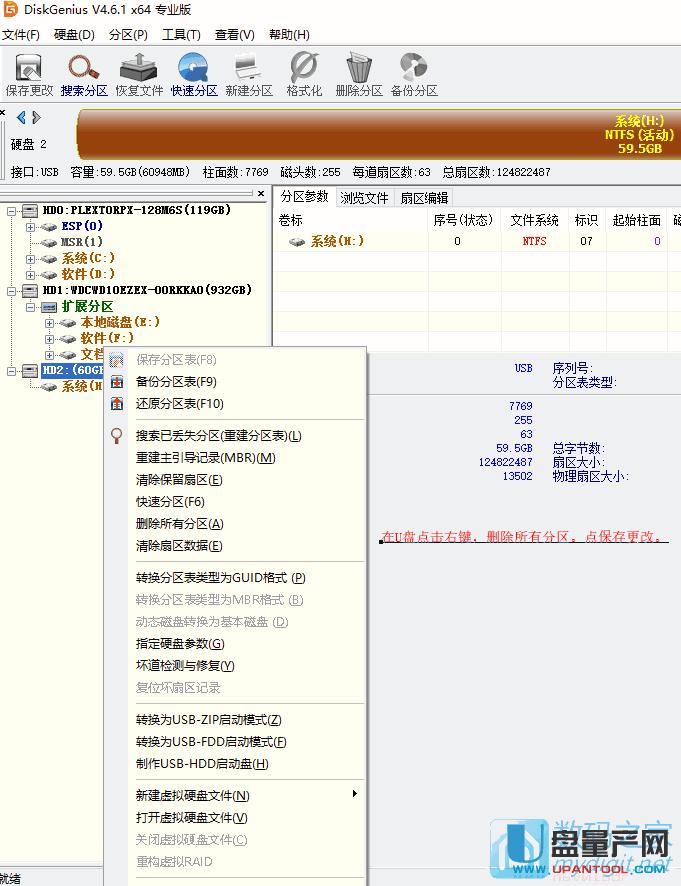Select the 系统(C:) partition in tree
The width and height of the screenshot is (681, 886).
click(x=88, y=258)
